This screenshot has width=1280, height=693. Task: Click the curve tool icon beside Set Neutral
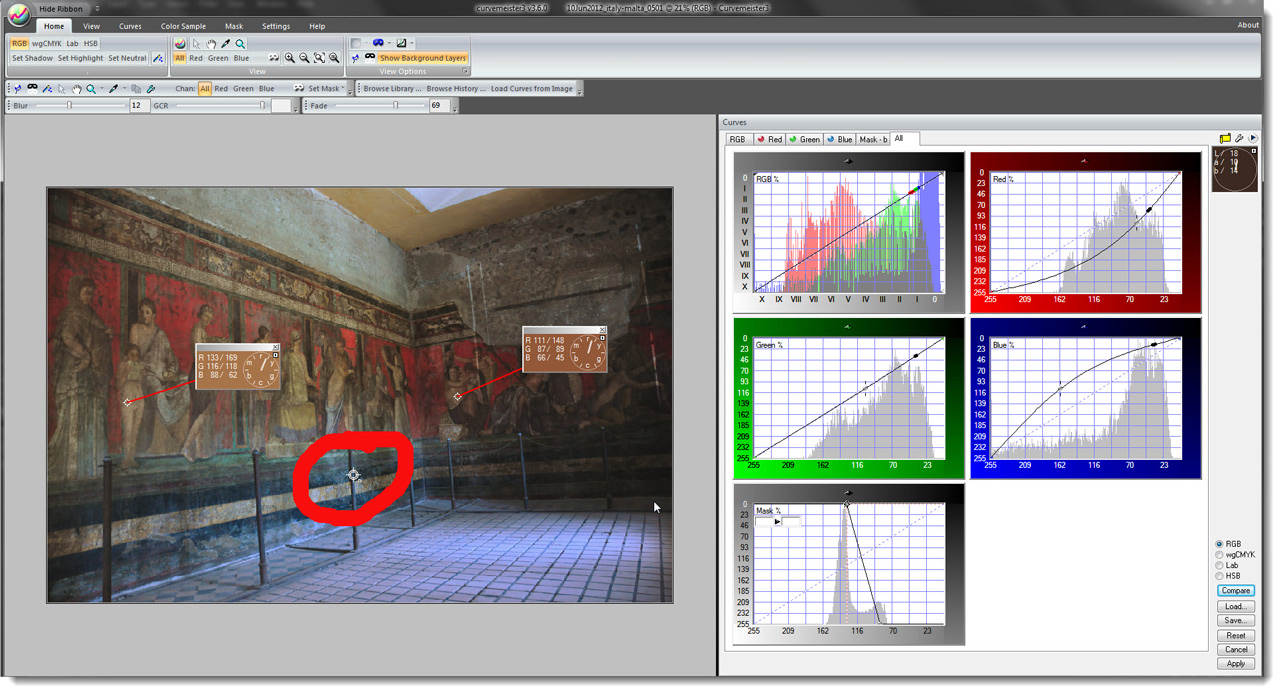[158, 58]
